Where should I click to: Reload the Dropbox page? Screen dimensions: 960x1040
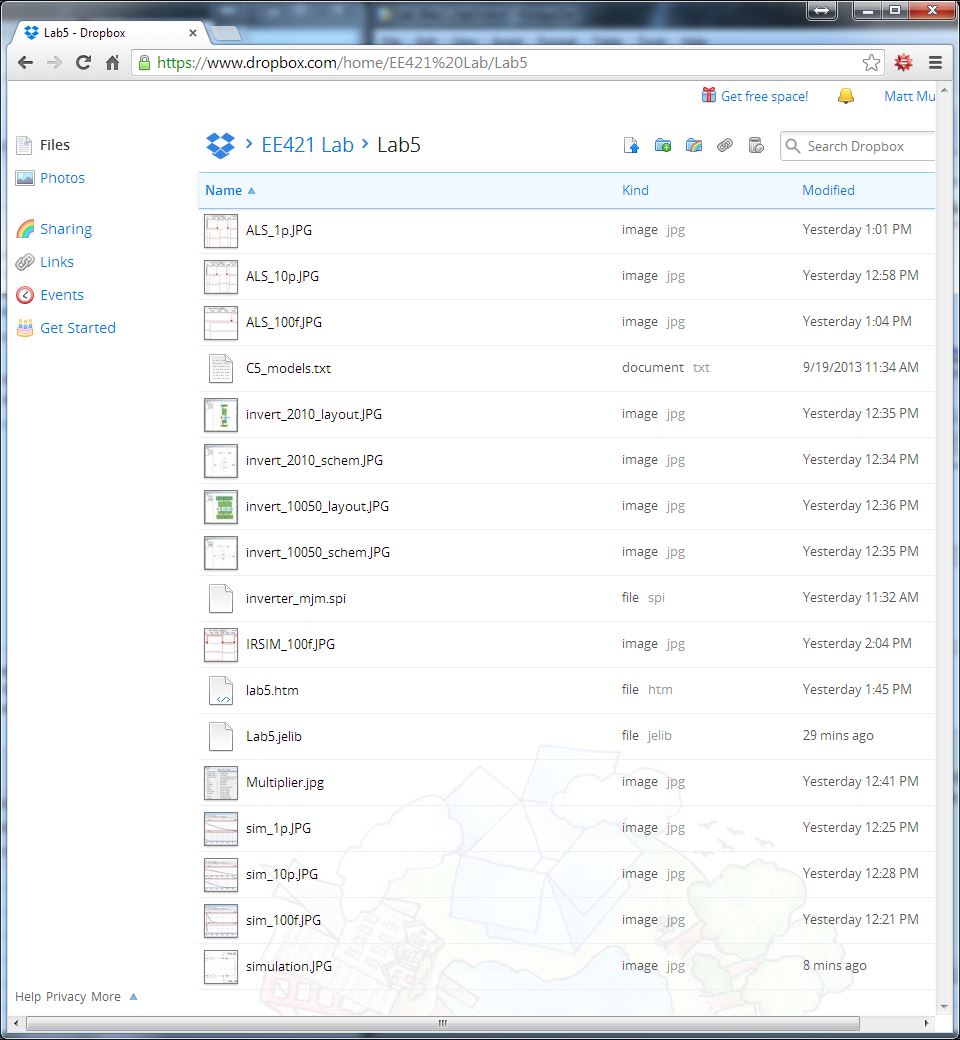(84, 63)
